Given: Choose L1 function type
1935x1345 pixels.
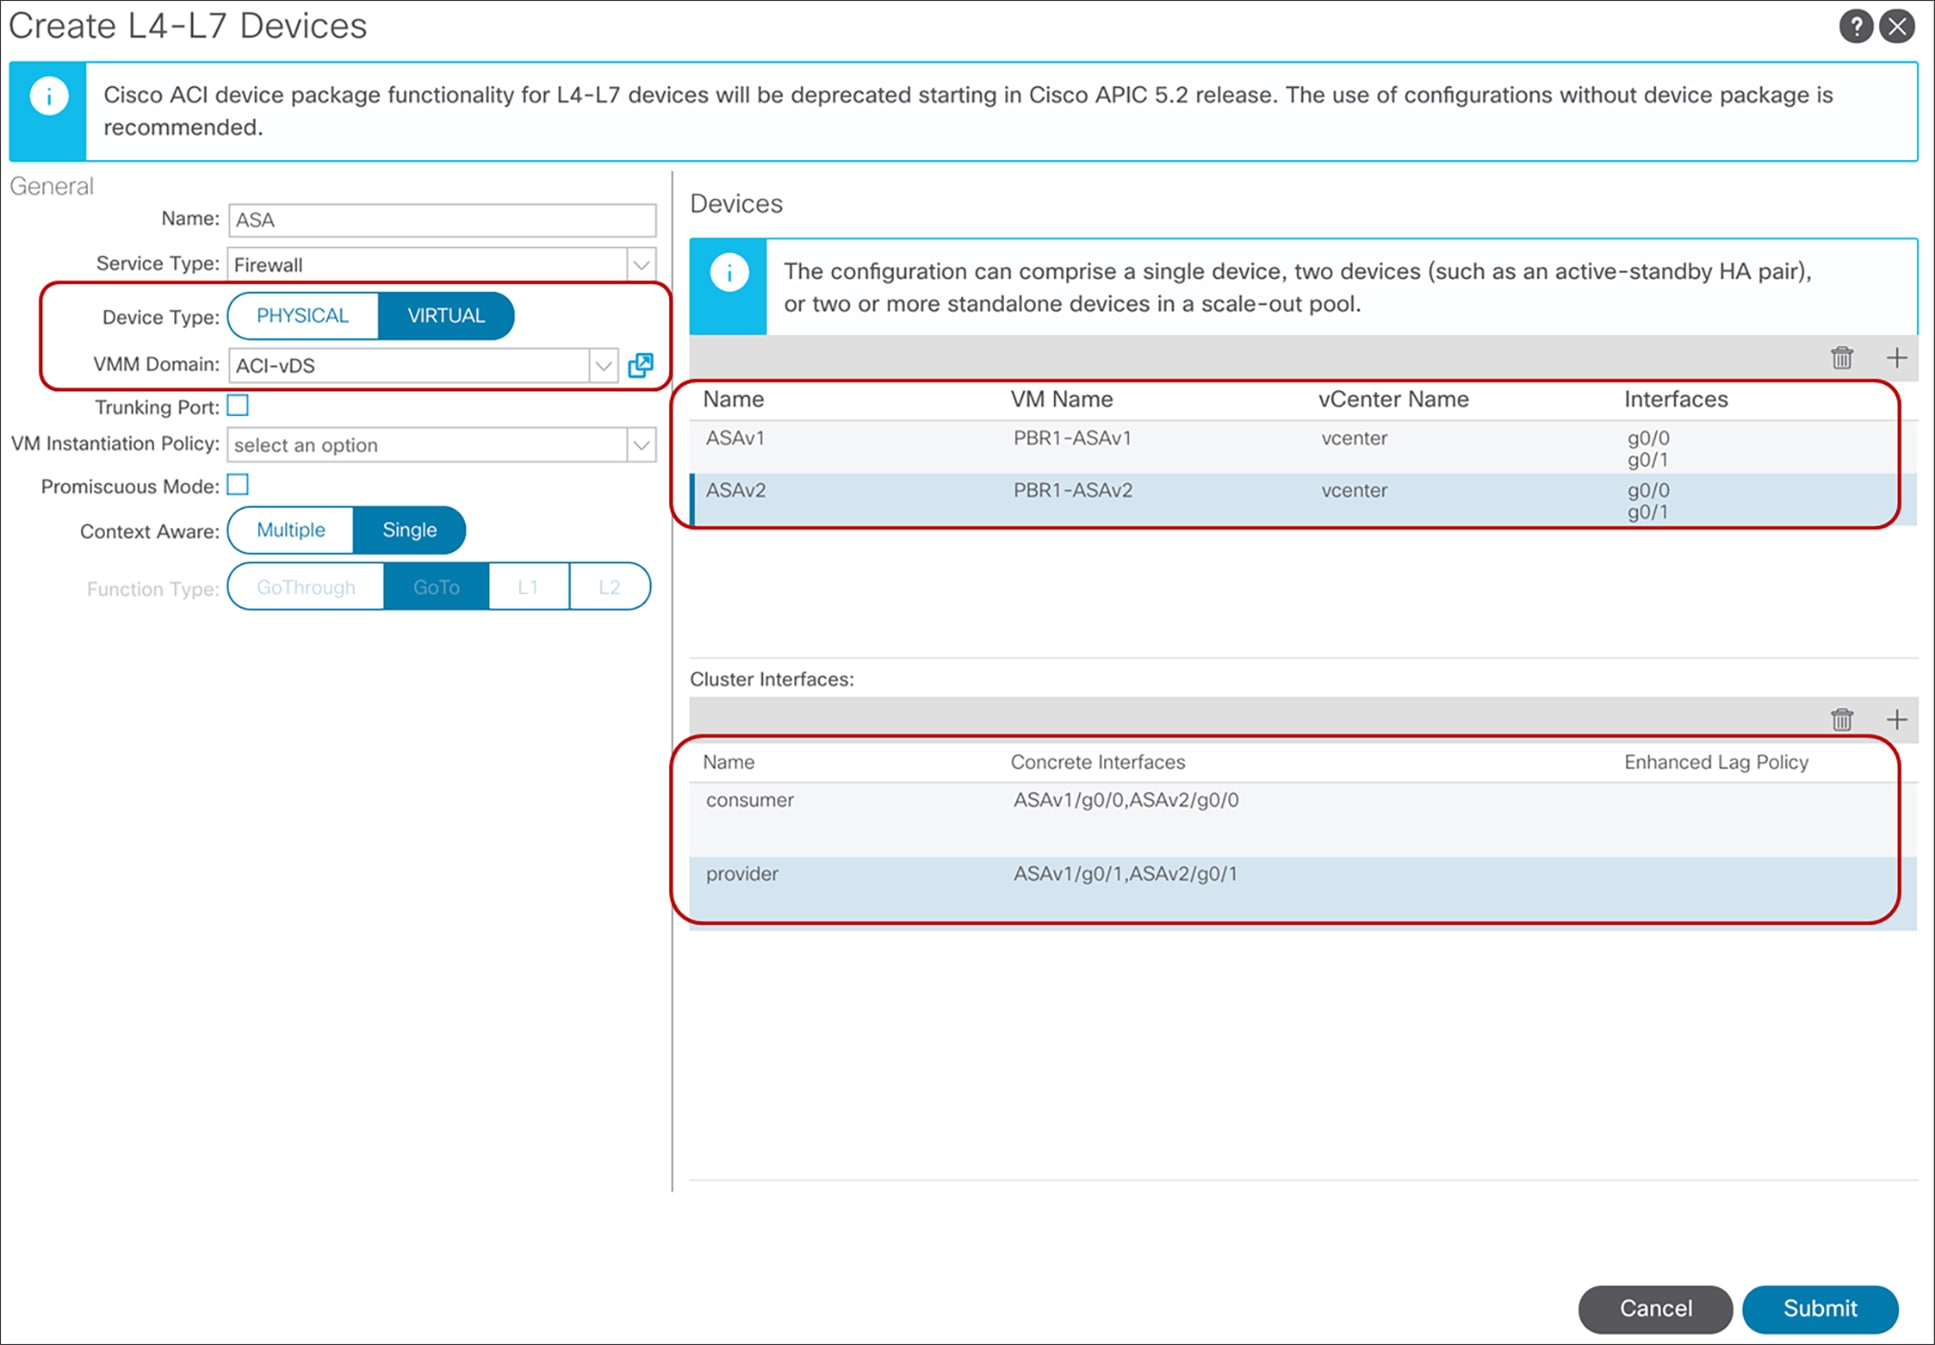Looking at the screenshot, I should (528, 587).
